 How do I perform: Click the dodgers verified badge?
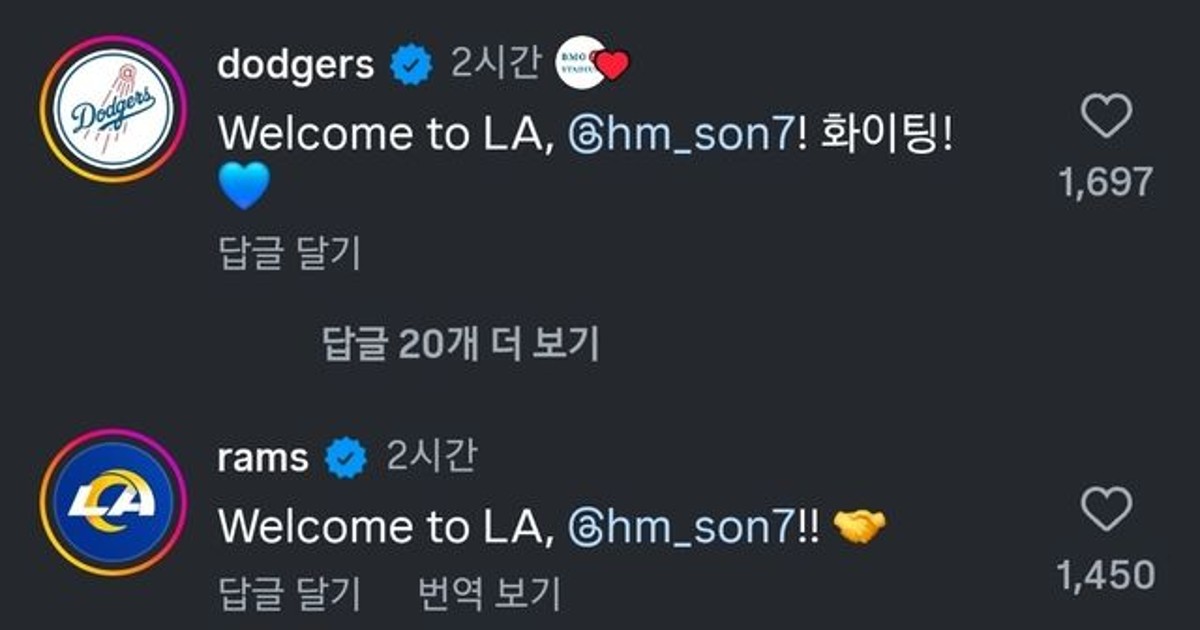412,66
